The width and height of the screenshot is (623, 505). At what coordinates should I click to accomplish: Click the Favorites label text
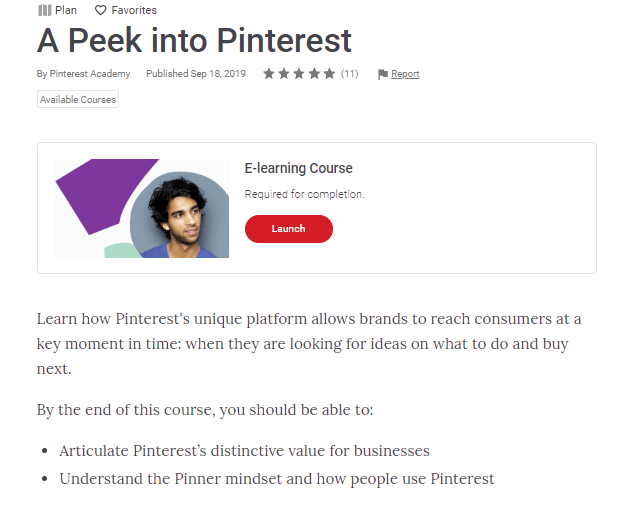[x=134, y=10]
